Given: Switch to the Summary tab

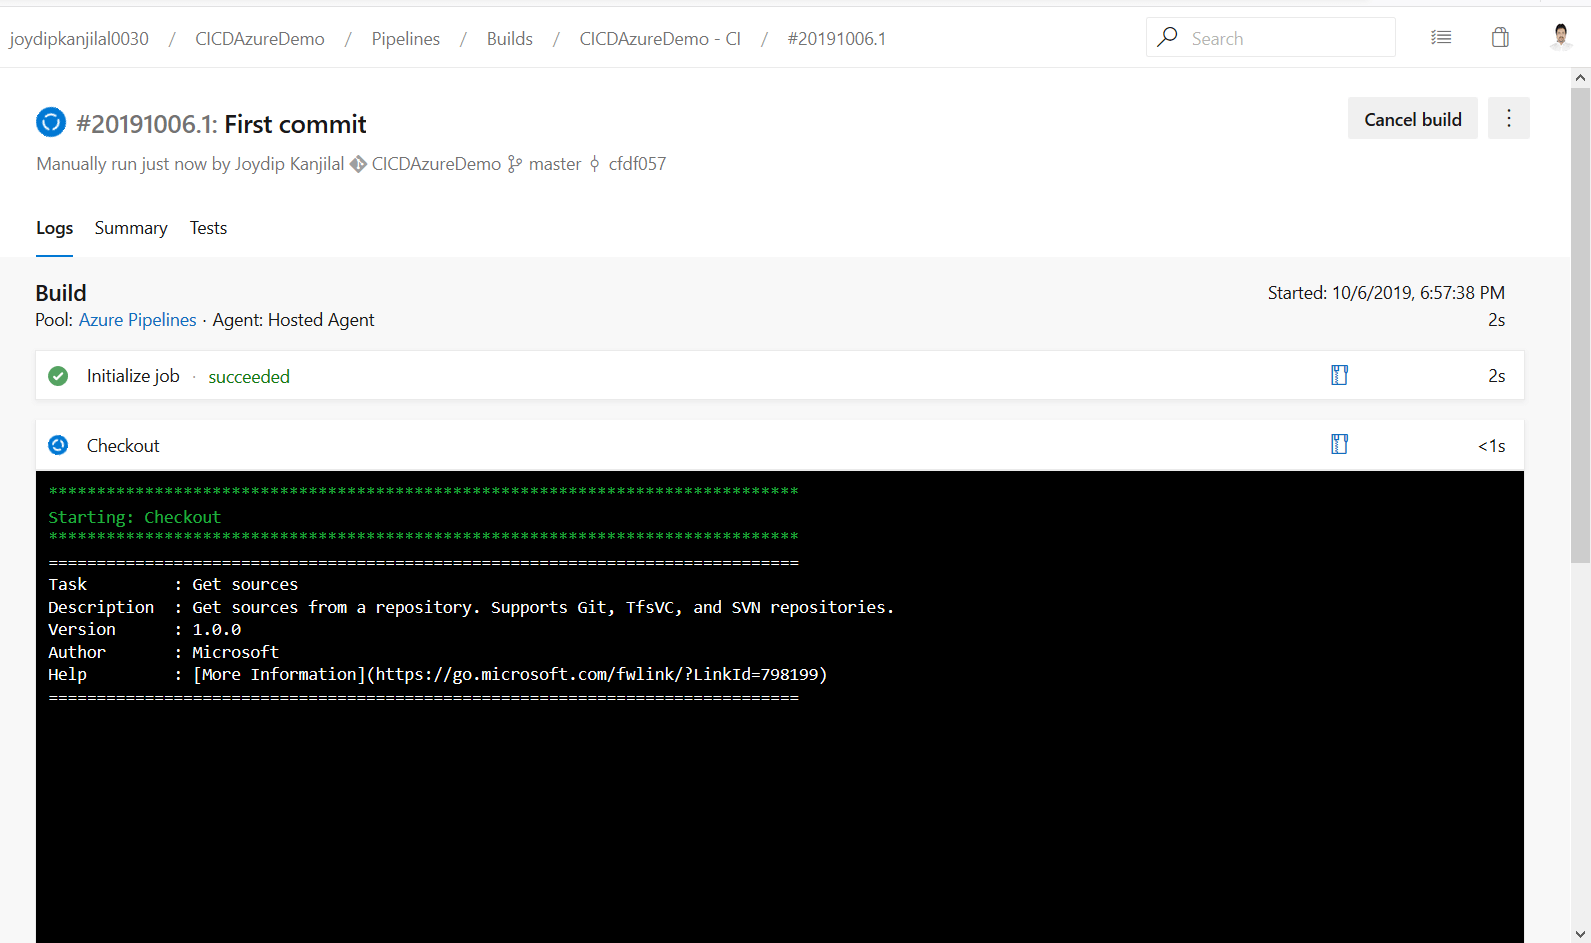Looking at the screenshot, I should click(131, 228).
